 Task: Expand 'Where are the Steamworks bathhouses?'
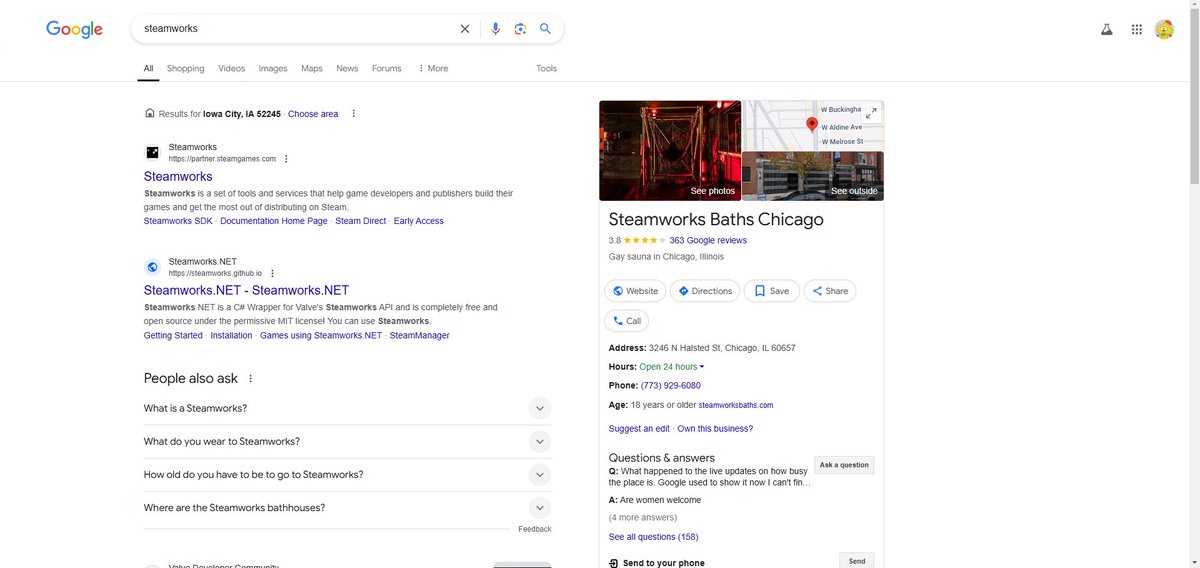click(539, 507)
